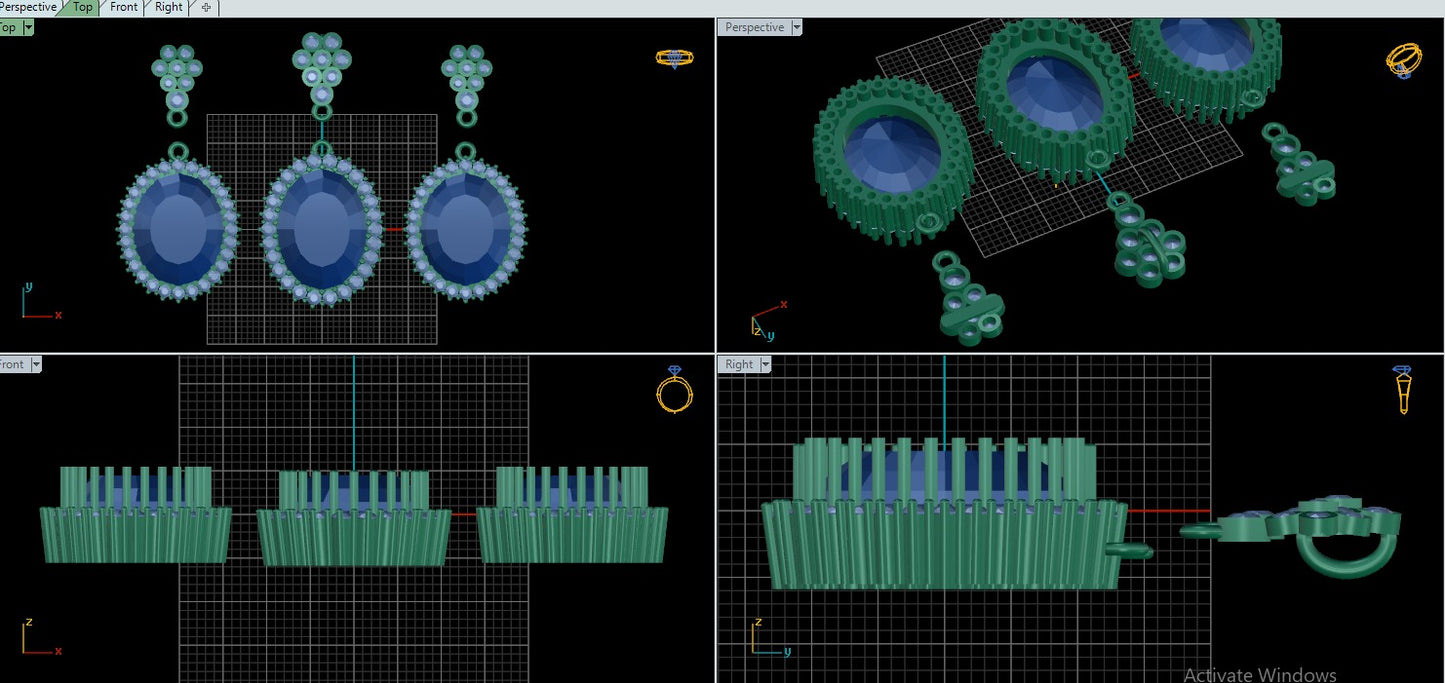Click the YZ axis indicator in Right viewport

(767, 639)
